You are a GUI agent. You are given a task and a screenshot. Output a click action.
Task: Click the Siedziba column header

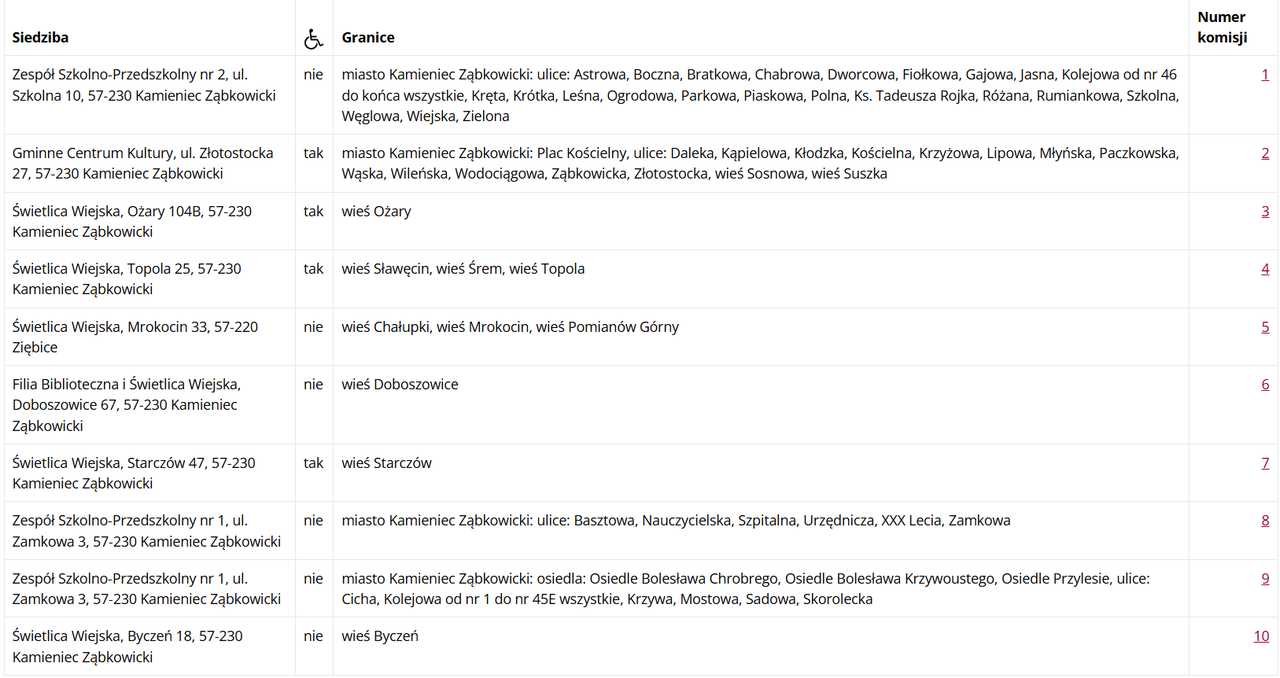[x=41, y=37]
